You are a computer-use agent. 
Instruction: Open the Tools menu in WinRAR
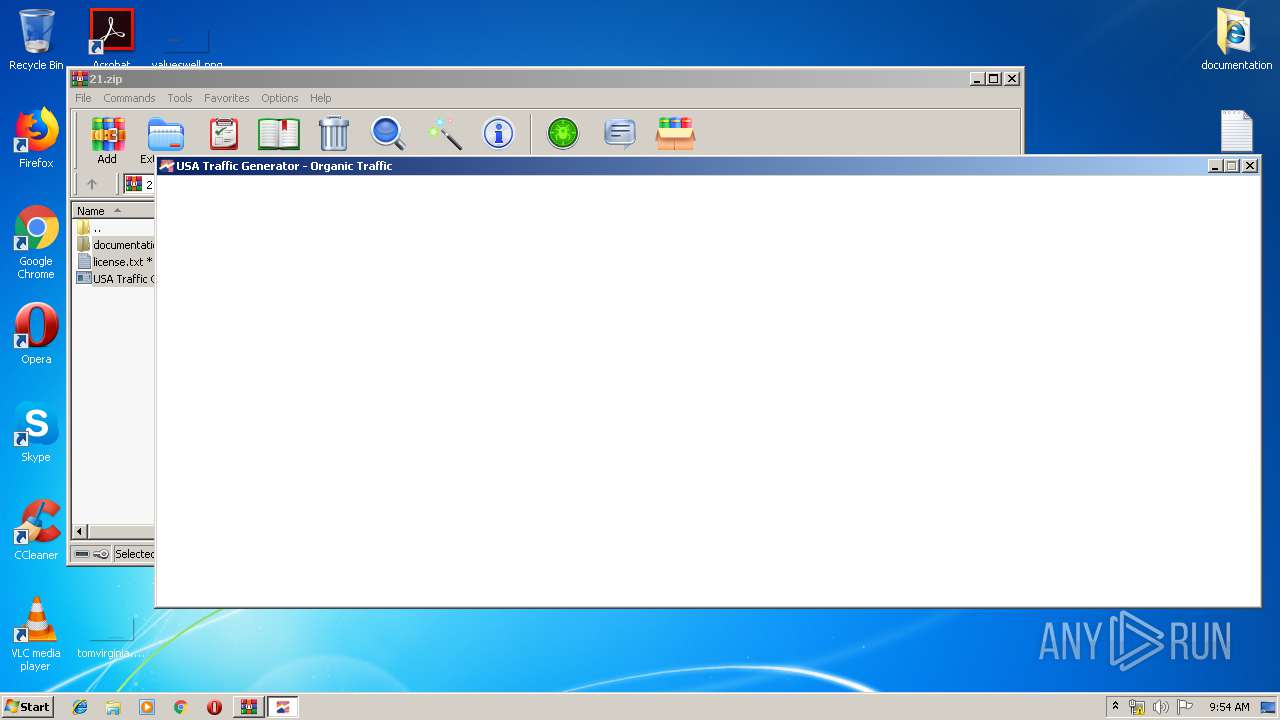coord(180,98)
